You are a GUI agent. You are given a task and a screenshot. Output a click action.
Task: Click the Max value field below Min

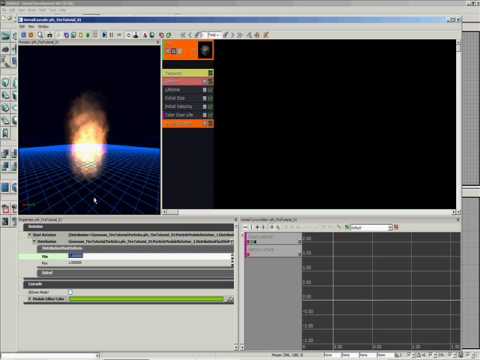point(149,263)
